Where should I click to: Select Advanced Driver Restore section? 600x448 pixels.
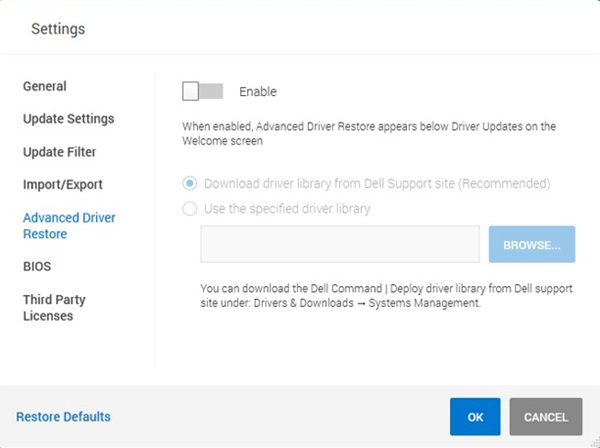[69, 225]
